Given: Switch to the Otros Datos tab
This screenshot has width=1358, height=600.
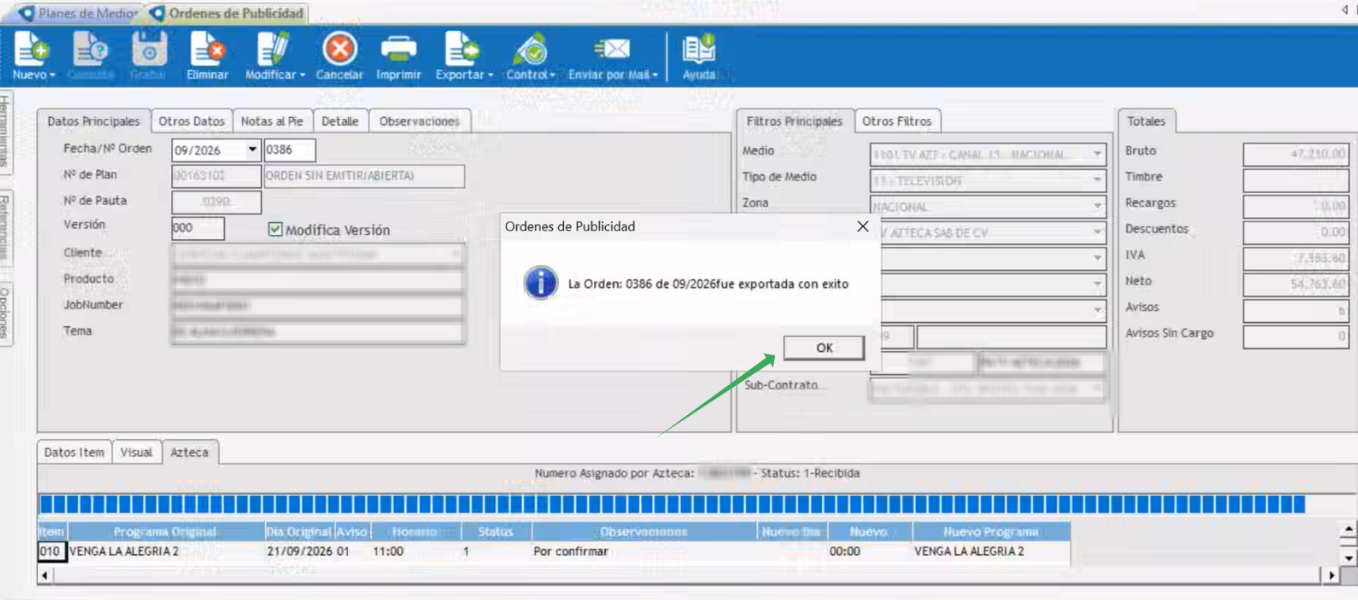Looking at the screenshot, I should tap(192, 121).
